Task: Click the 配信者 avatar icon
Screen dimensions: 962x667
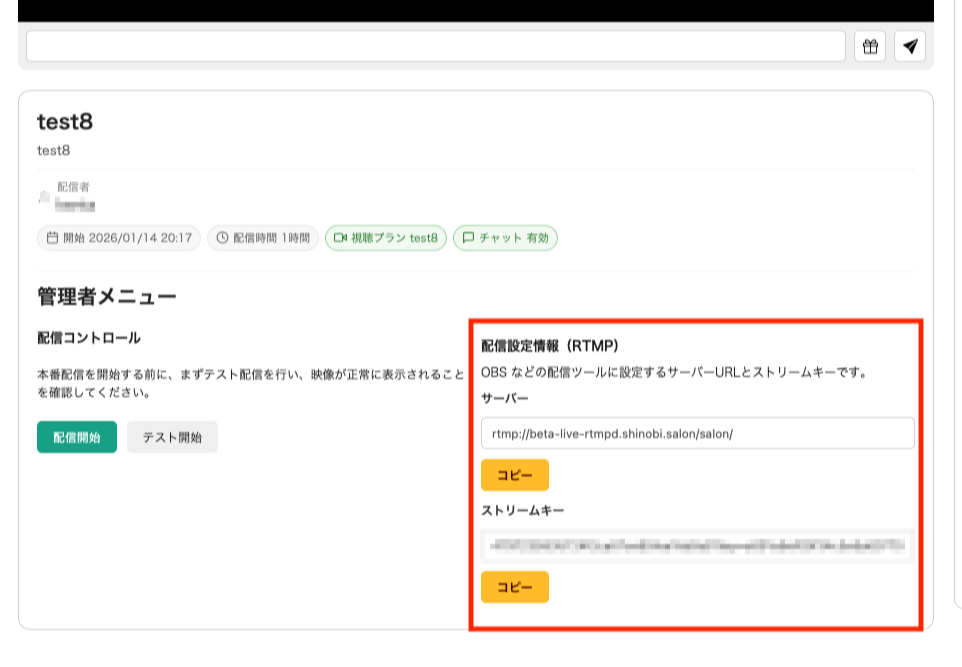Action: pos(44,198)
